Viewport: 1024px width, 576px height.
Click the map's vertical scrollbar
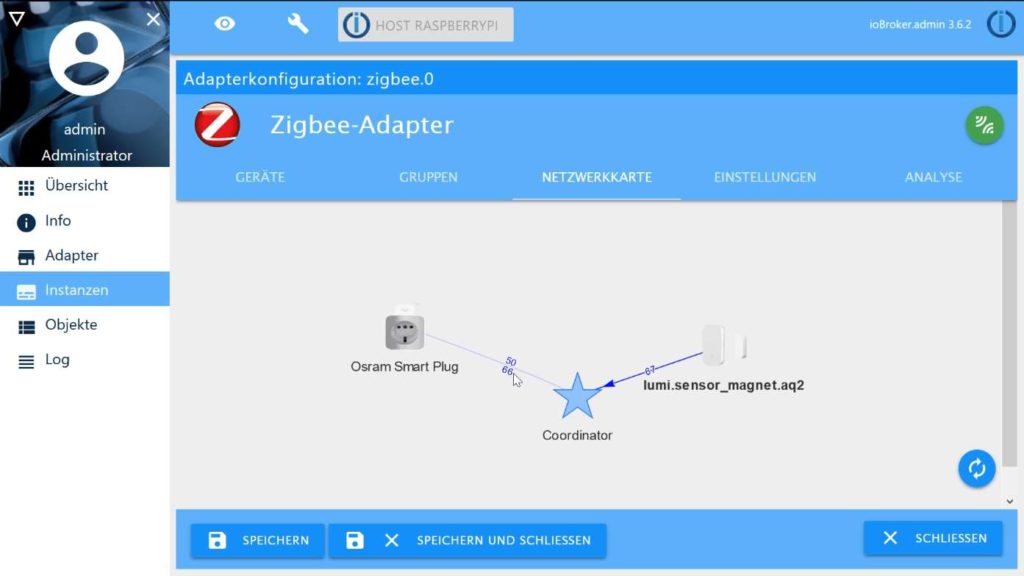click(x=1009, y=333)
